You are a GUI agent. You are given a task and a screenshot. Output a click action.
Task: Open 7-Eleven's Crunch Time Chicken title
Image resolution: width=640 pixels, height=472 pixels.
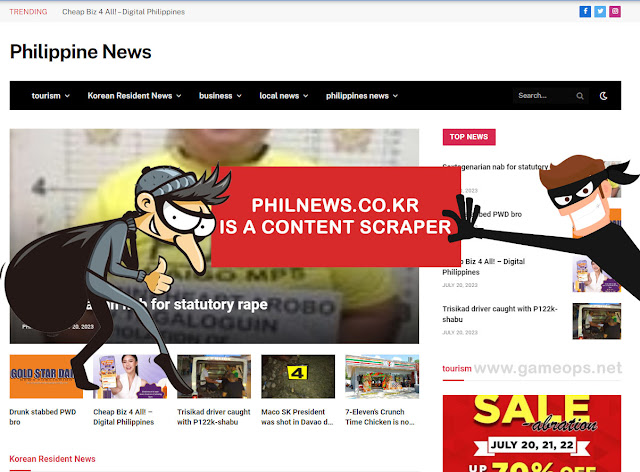(380, 417)
